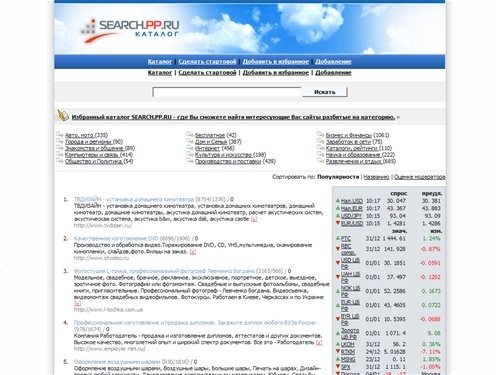The width and height of the screenshot is (500, 375).
Task: Click the red down arrow beside RTKM
Action: [x=338, y=351]
